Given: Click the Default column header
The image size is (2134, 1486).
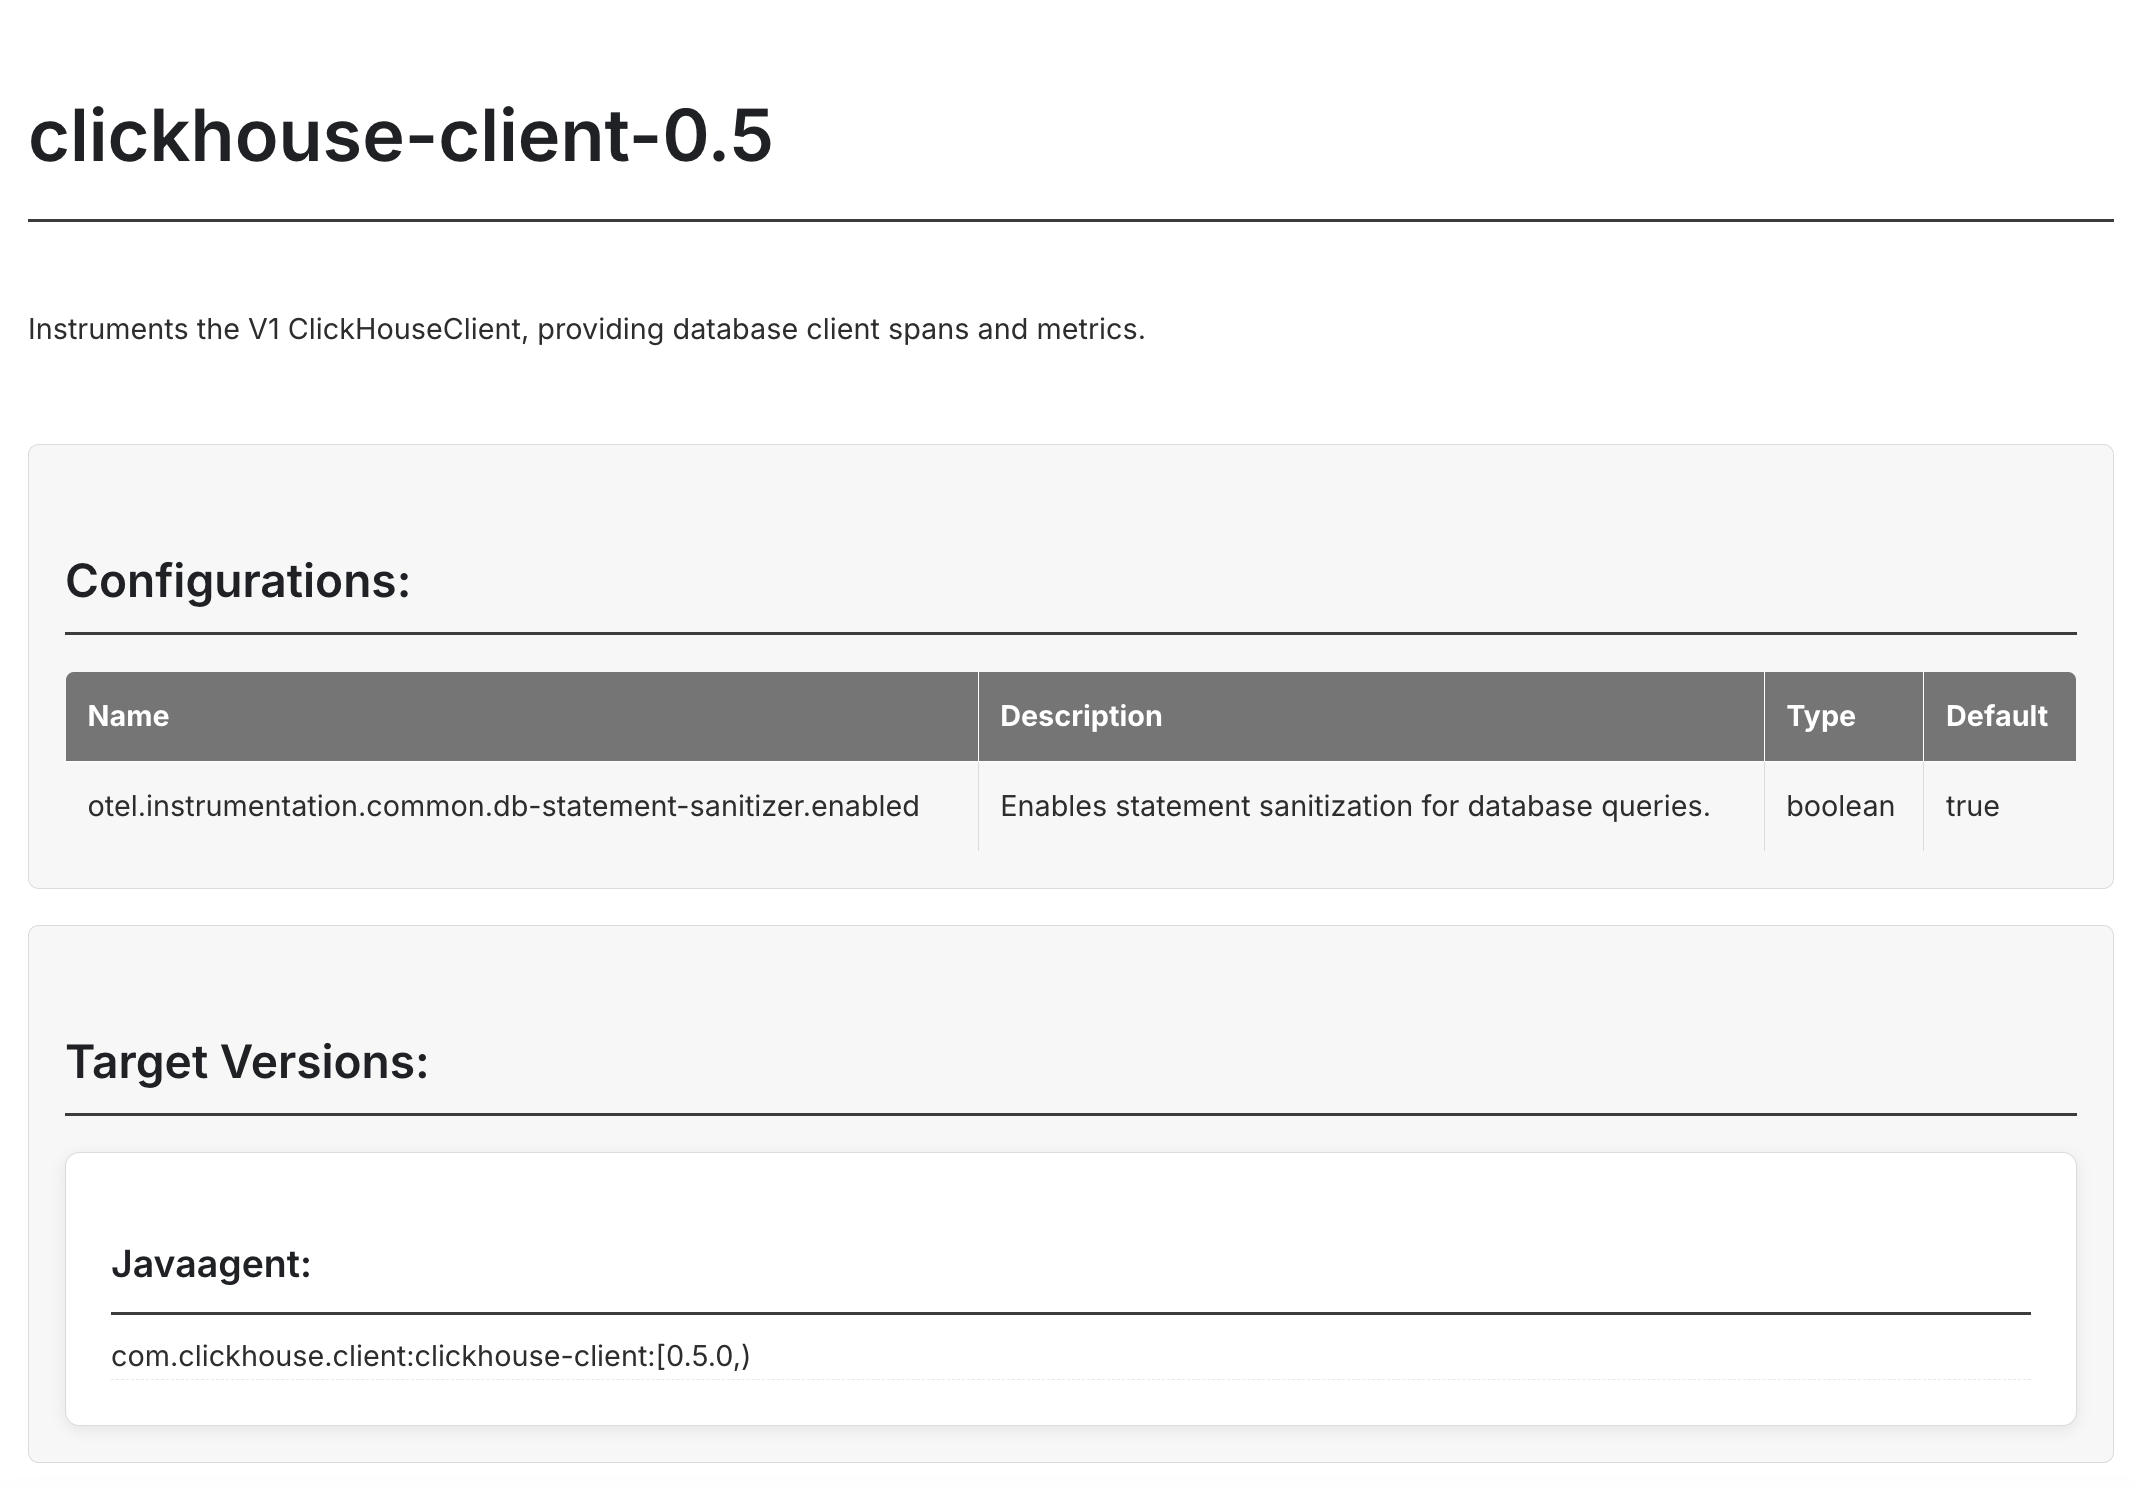Looking at the screenshot, I should click(1996, 716).
